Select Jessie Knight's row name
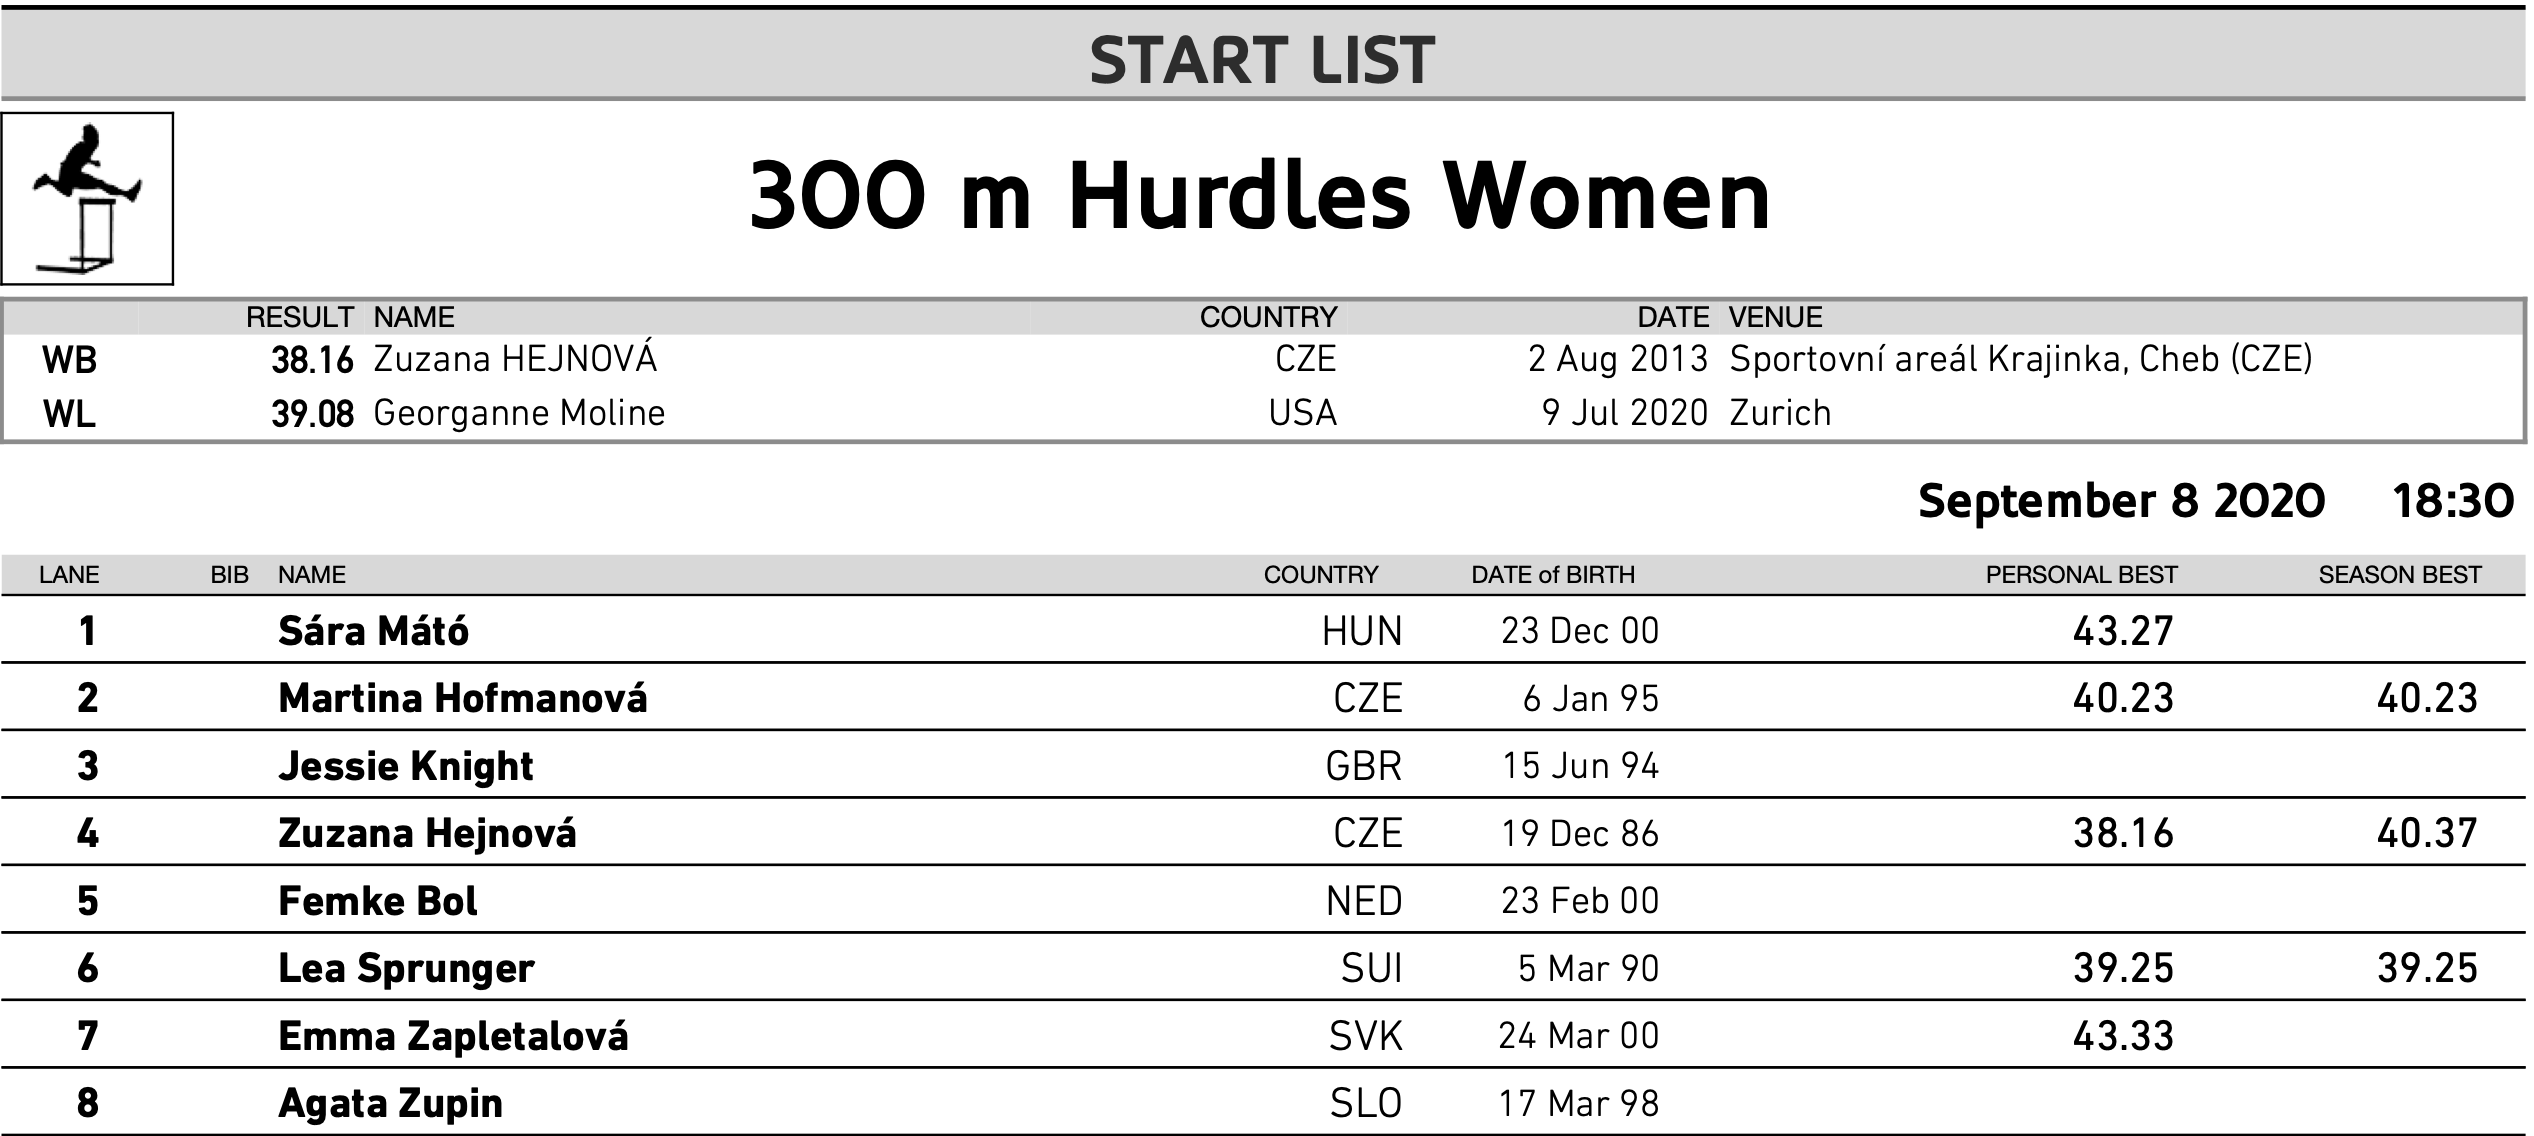Image resolution: width=2534 pixels, height=1136 pixels. [x=406, y=766]
